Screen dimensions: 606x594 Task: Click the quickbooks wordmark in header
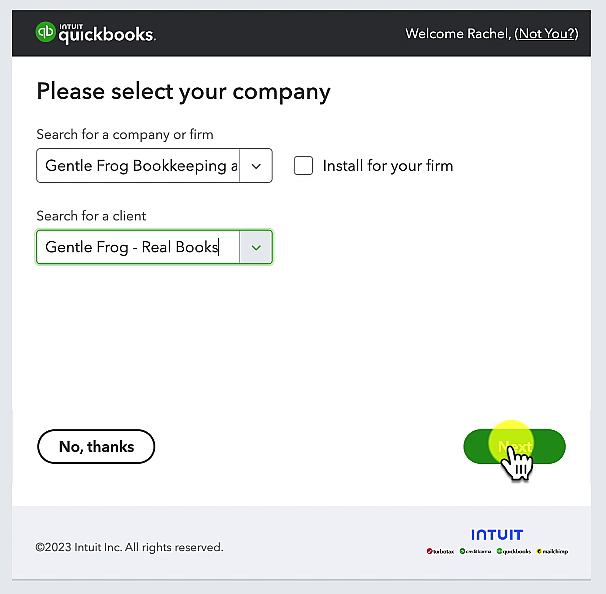(107, 34)
